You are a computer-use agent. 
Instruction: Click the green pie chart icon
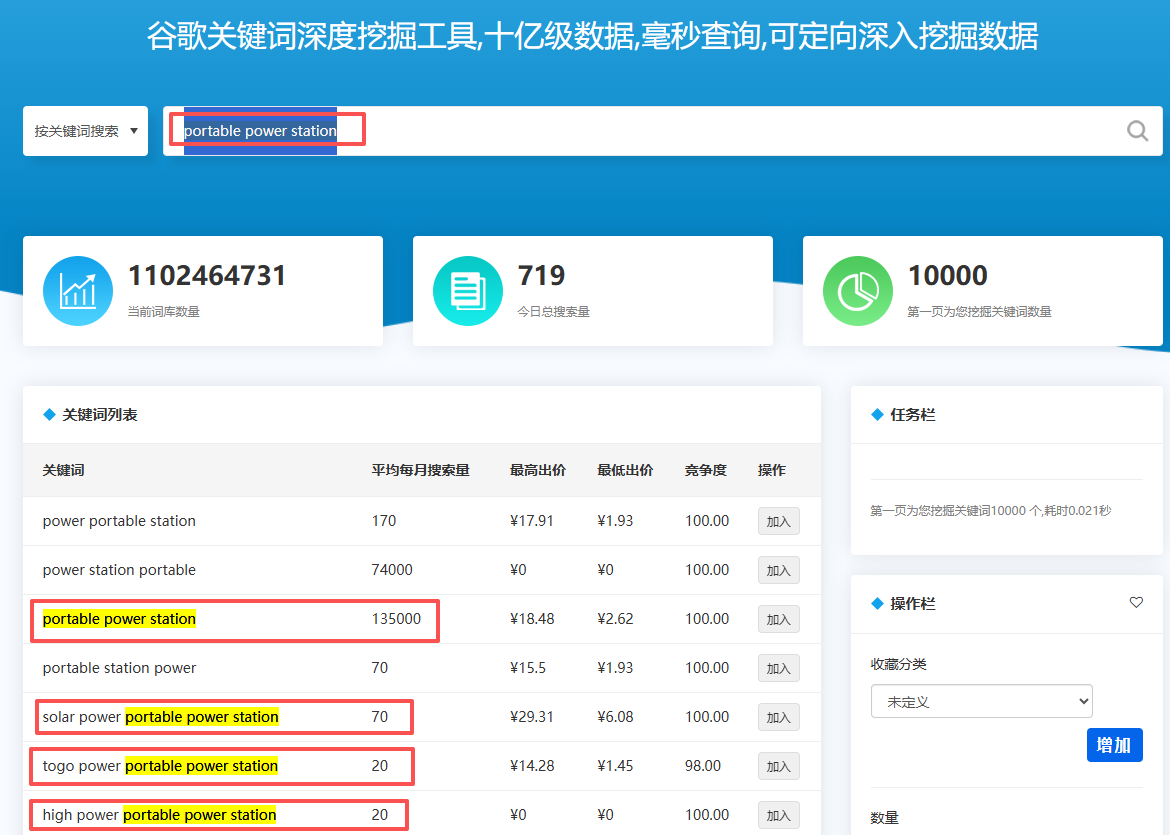(x=858, y=291)
